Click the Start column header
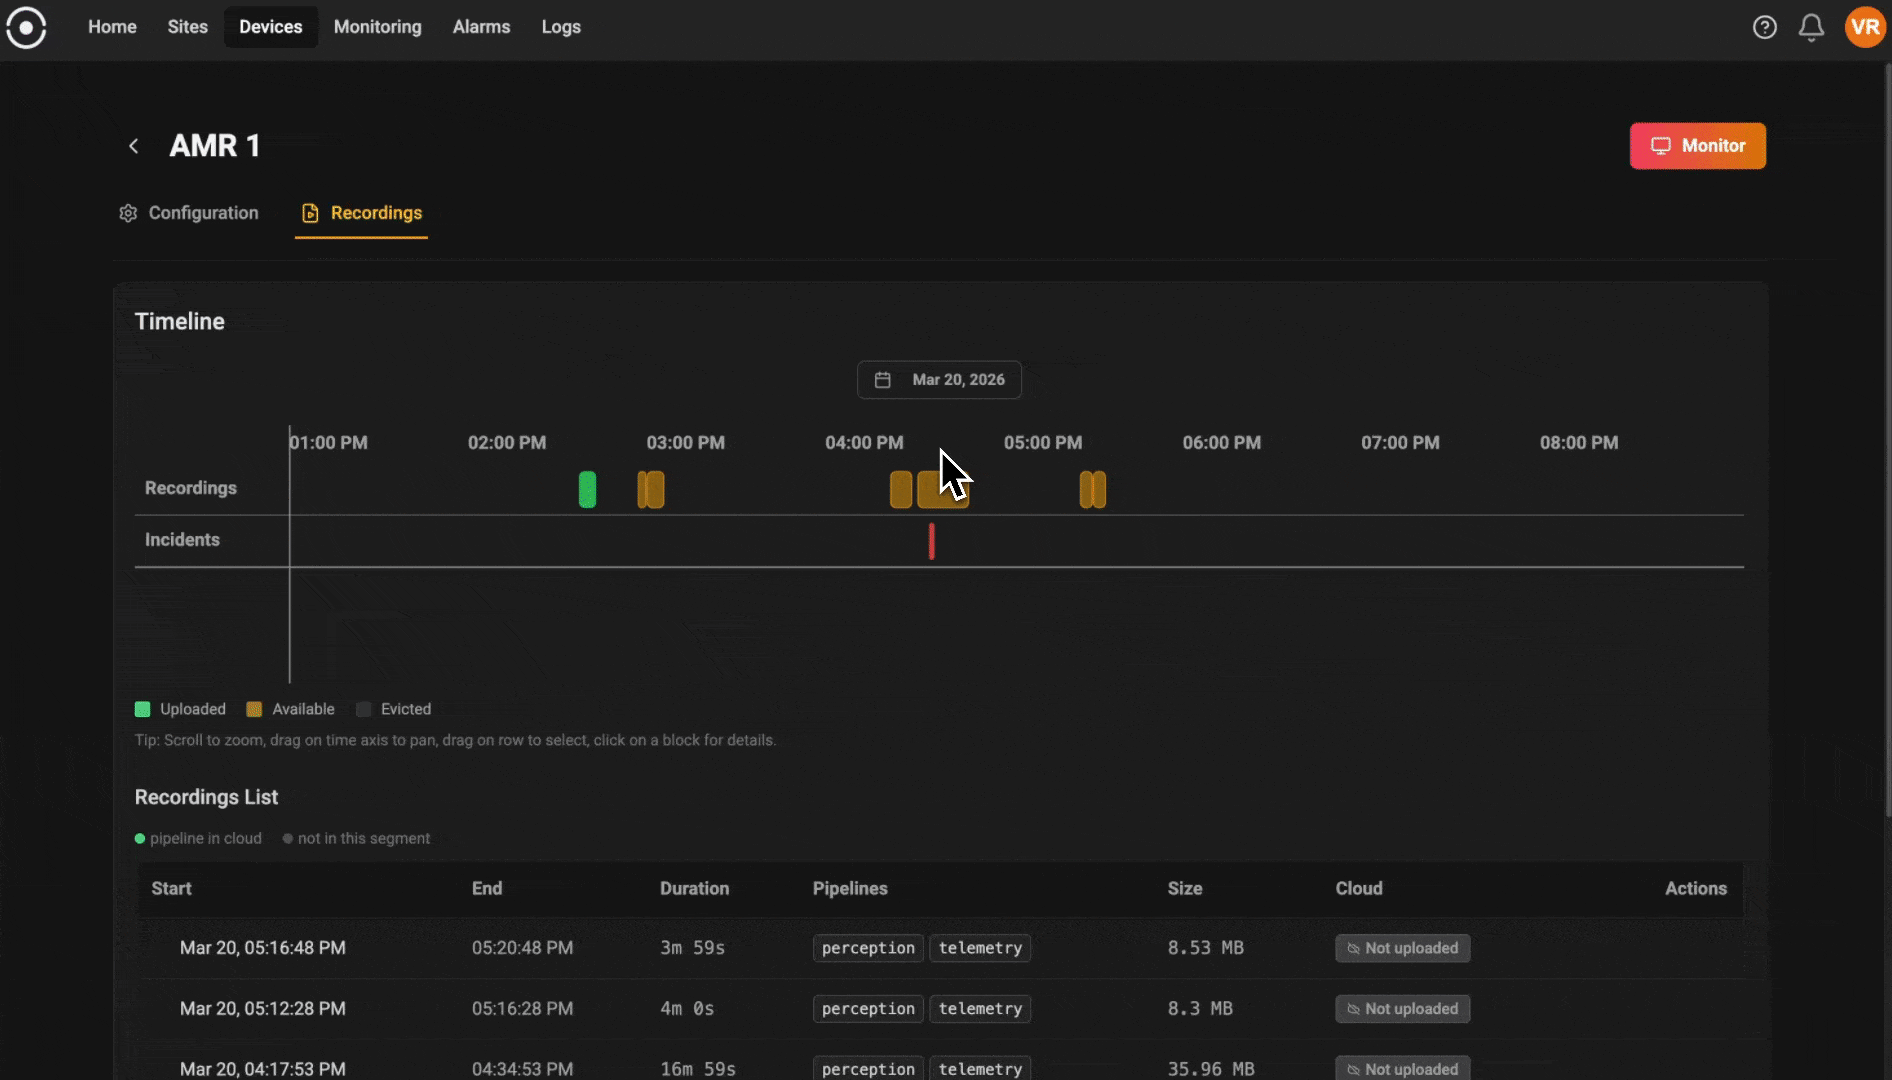The width and height of the screenshot is (1892, 1080). click(x=171, y=889)
